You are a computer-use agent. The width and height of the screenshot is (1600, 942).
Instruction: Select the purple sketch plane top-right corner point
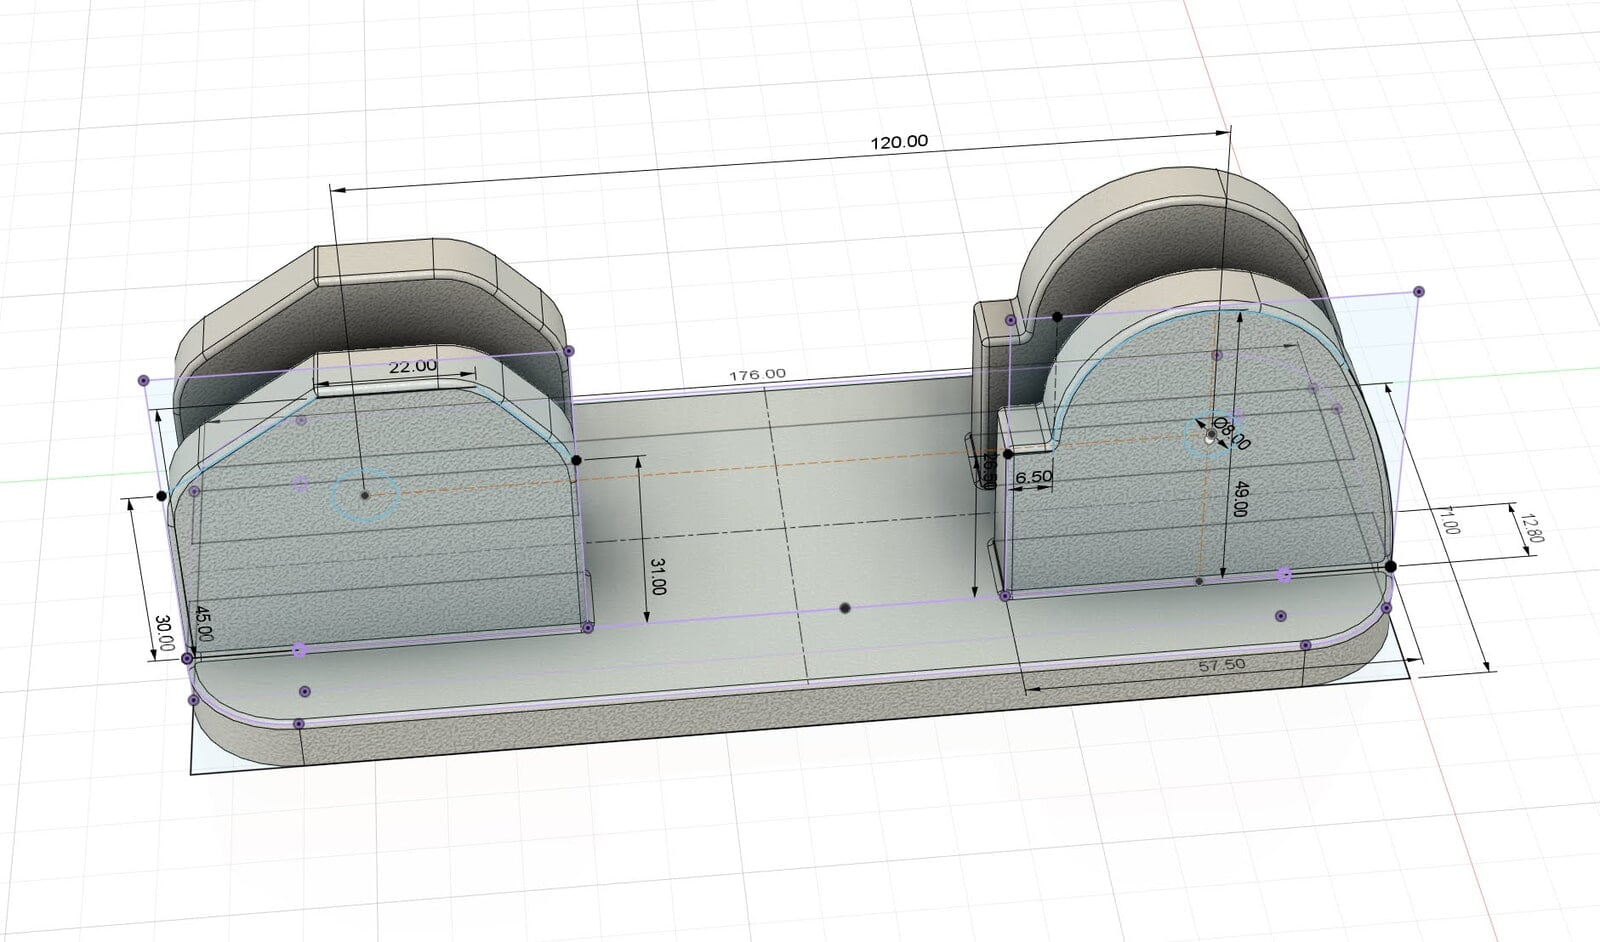[1418, 292]
